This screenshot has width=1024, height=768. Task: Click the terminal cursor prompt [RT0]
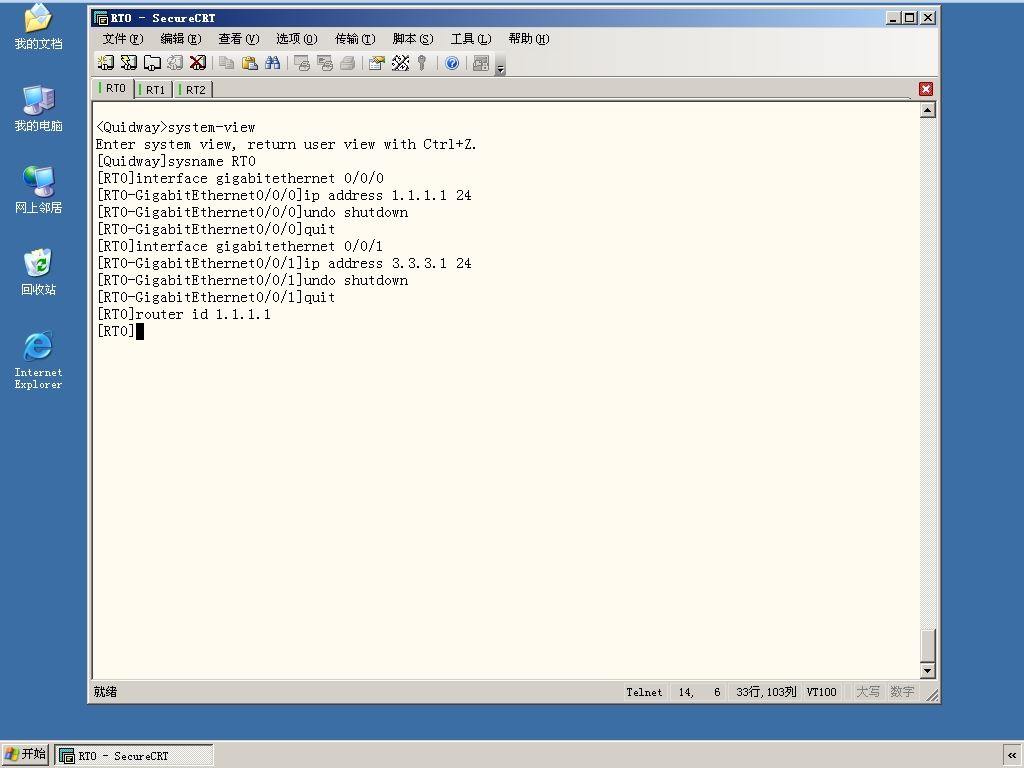pyautogui.click(x=120, y=331)
